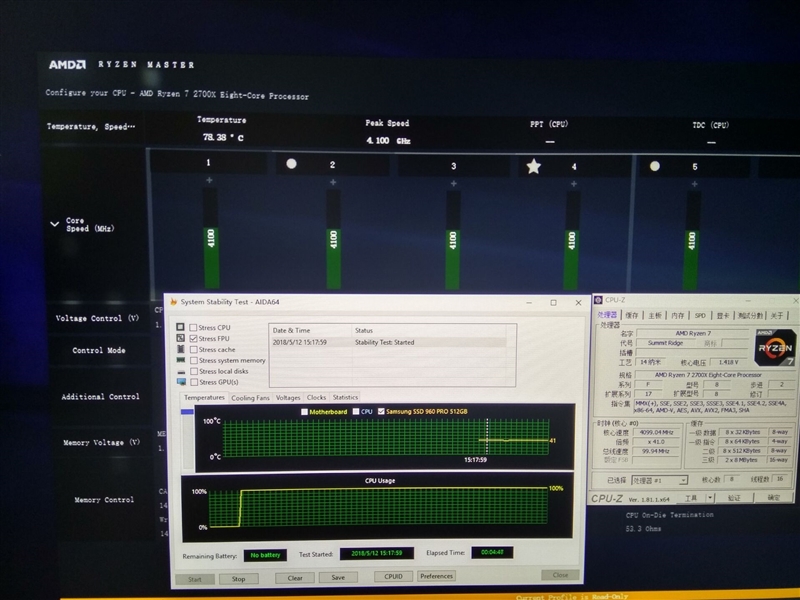Open the 测试分数 (Bench) tab in CPU-Z
Viewport: 800px width, 600px height.
750,316
